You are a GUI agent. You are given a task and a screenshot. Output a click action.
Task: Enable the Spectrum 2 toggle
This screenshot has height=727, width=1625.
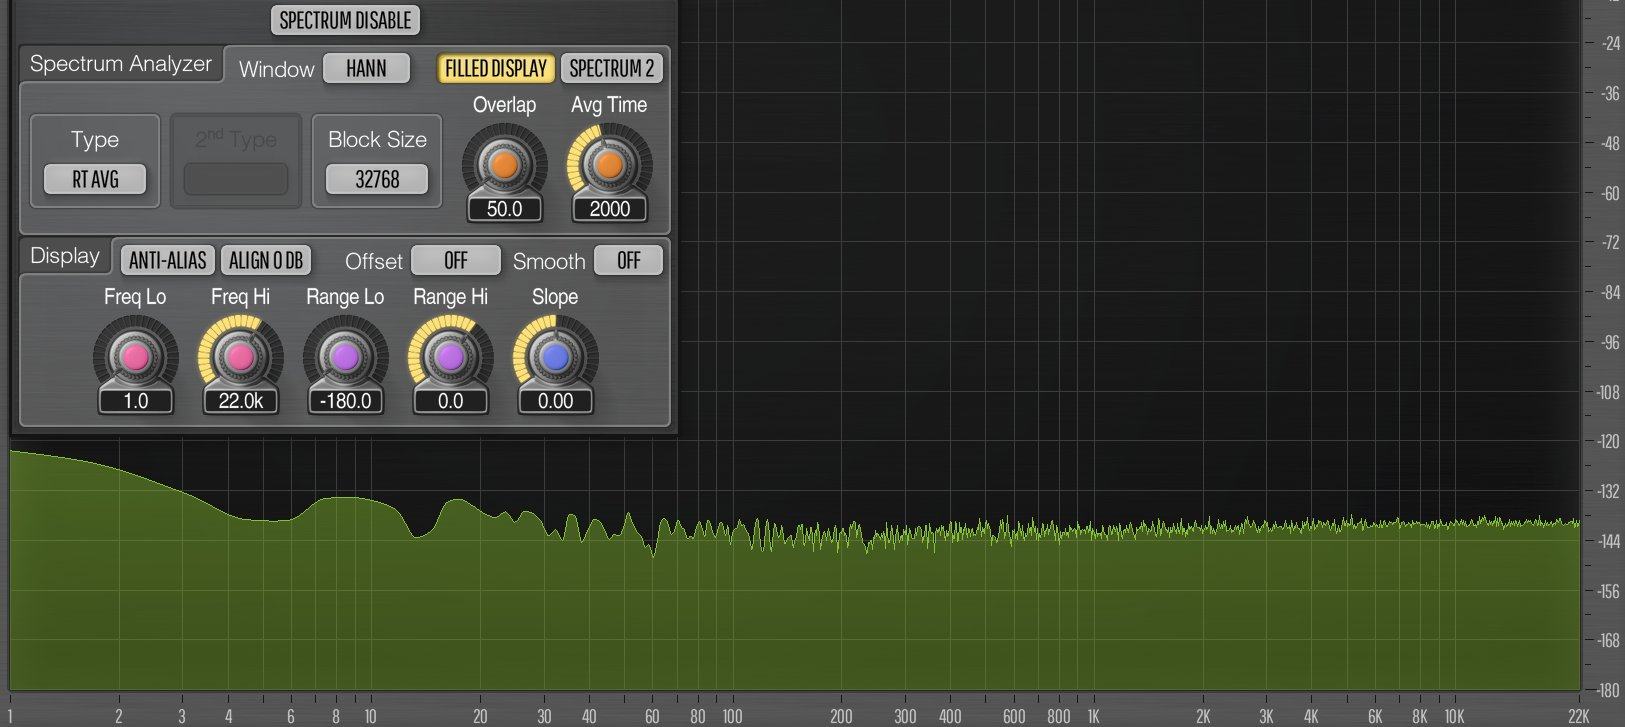[611, 69]
